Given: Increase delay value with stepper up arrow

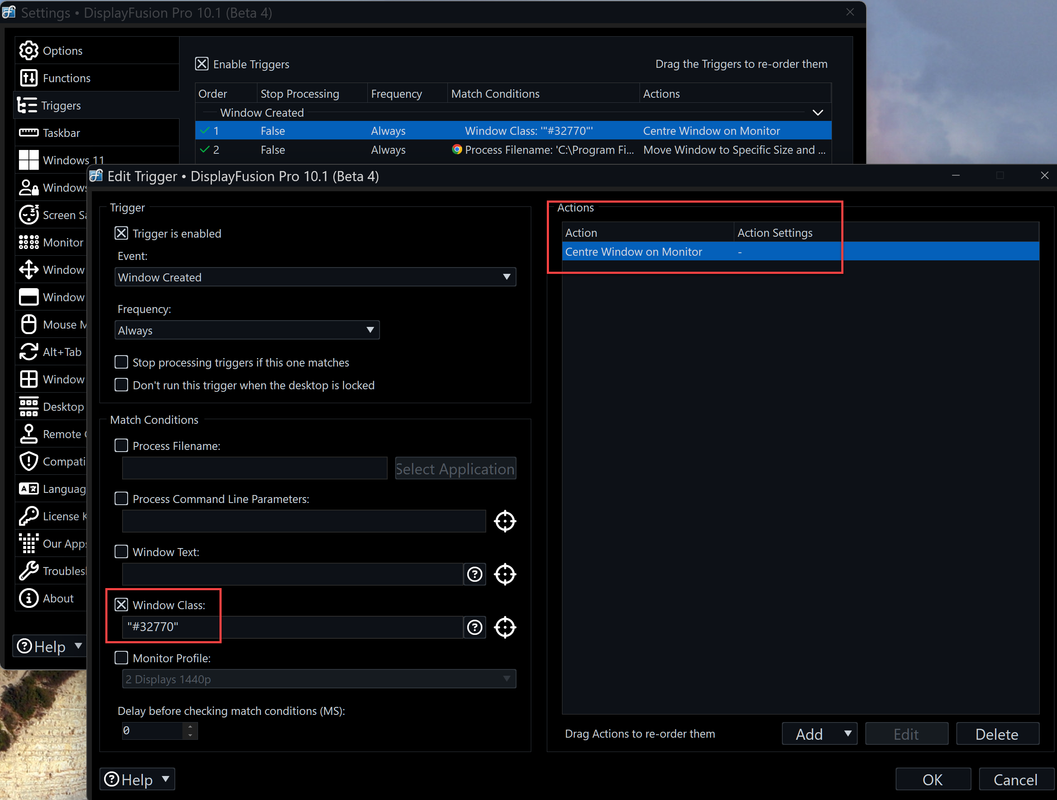Looking at the screenshot, I should click(x=190, y=727).
